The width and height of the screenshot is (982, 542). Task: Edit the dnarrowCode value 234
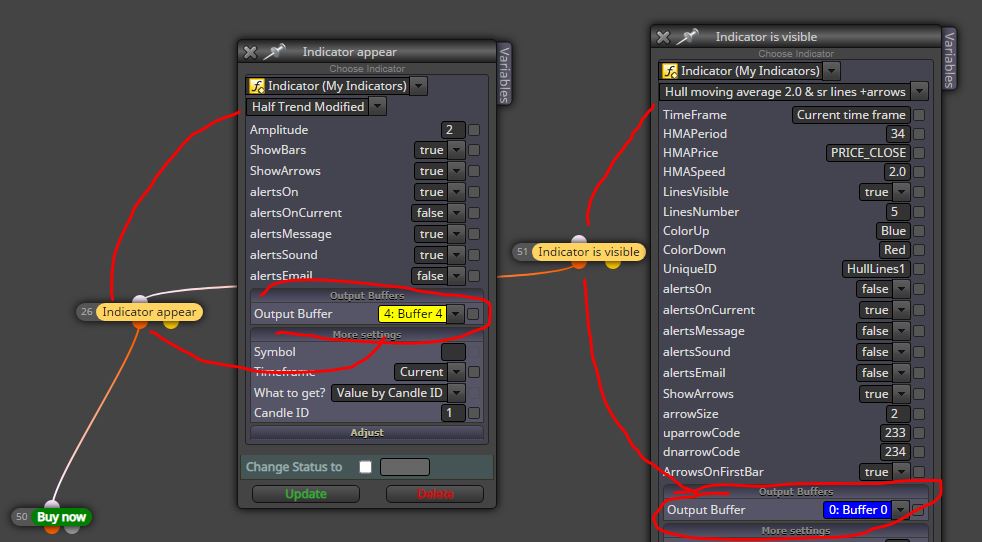pos(895,452)
